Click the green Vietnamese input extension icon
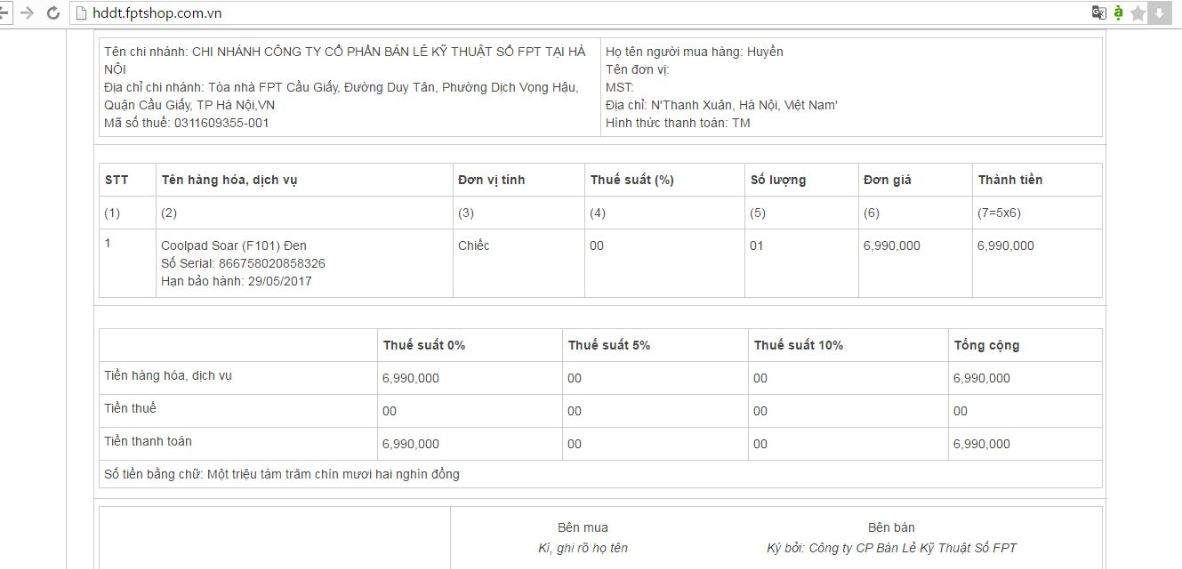 tap(1122, 13)
